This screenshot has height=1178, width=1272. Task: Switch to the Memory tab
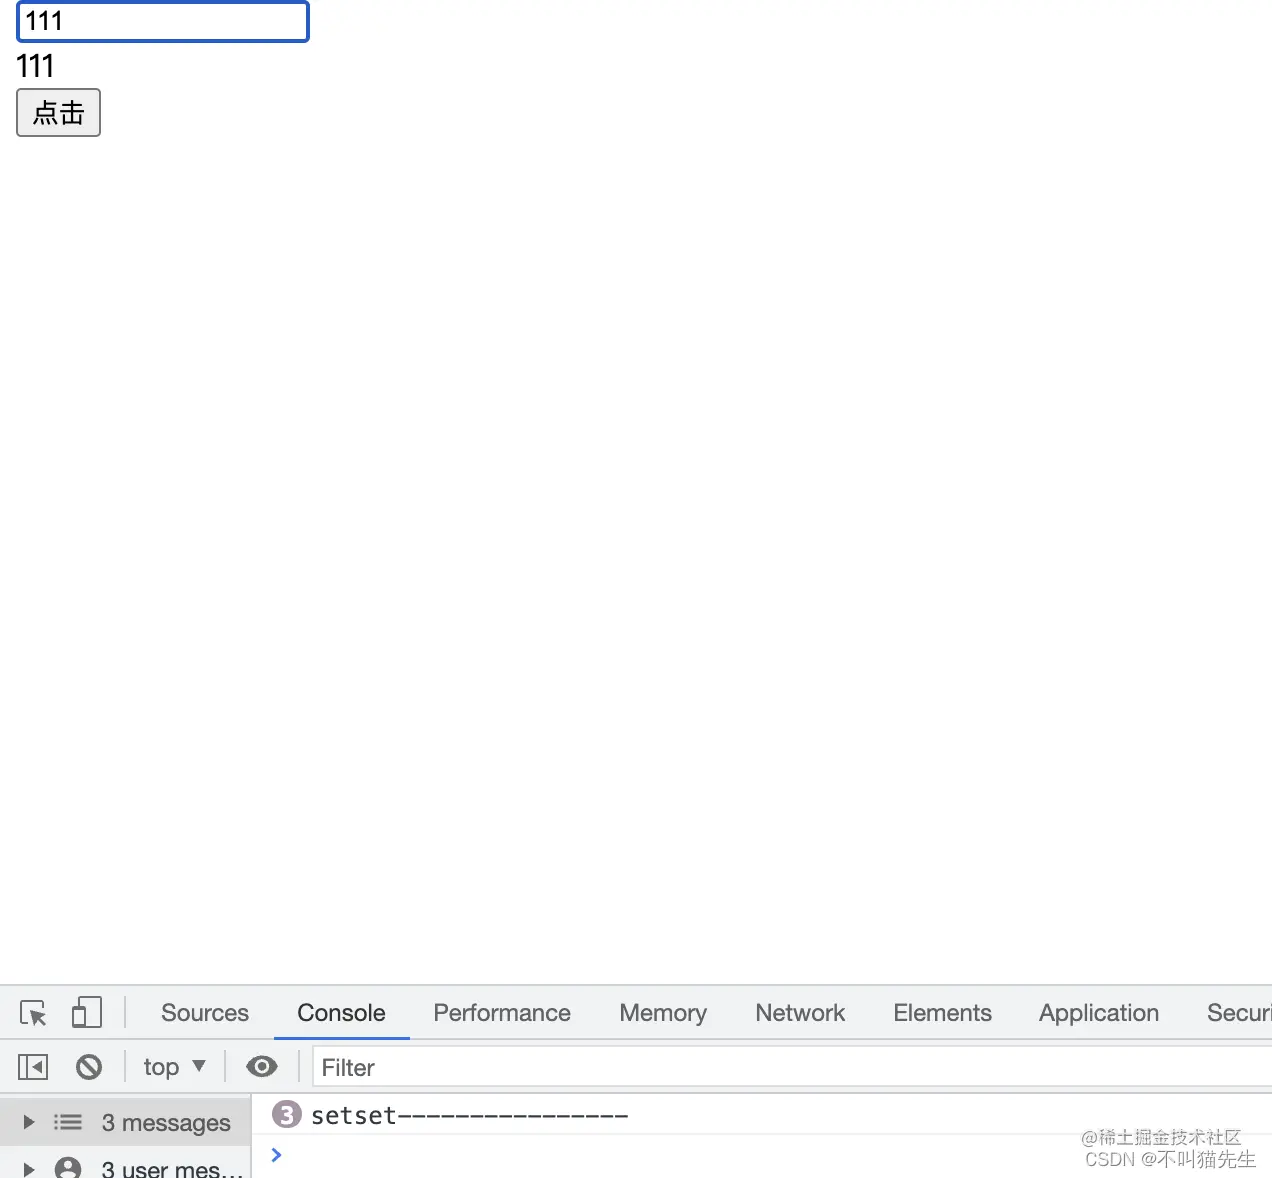coord(663,1013)
